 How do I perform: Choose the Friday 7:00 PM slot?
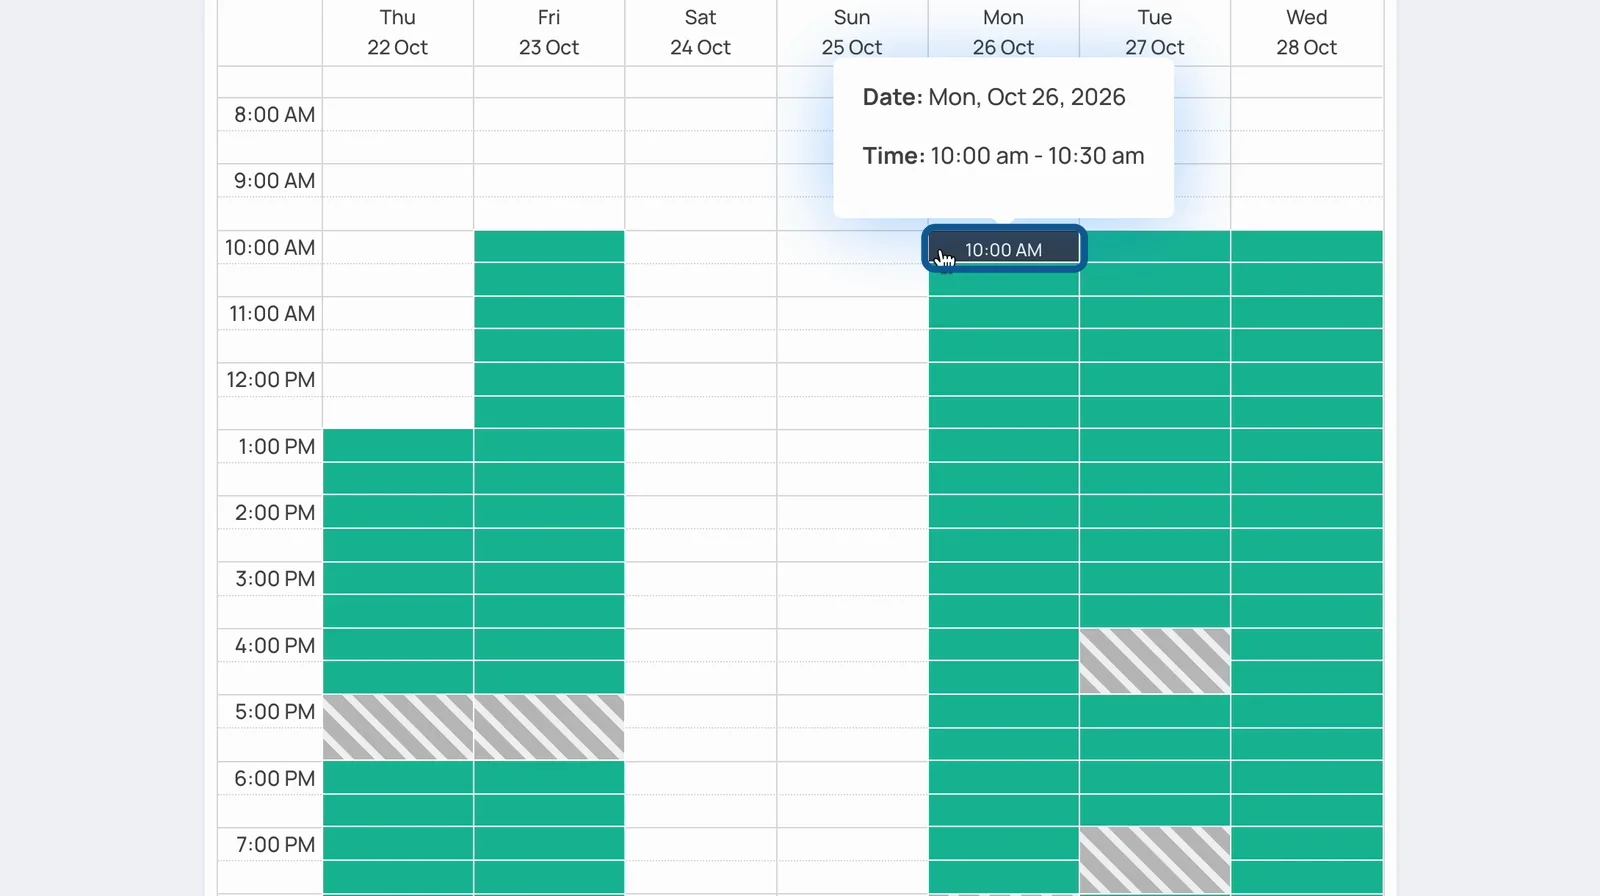pyautogui.click(x=549, y=843)
